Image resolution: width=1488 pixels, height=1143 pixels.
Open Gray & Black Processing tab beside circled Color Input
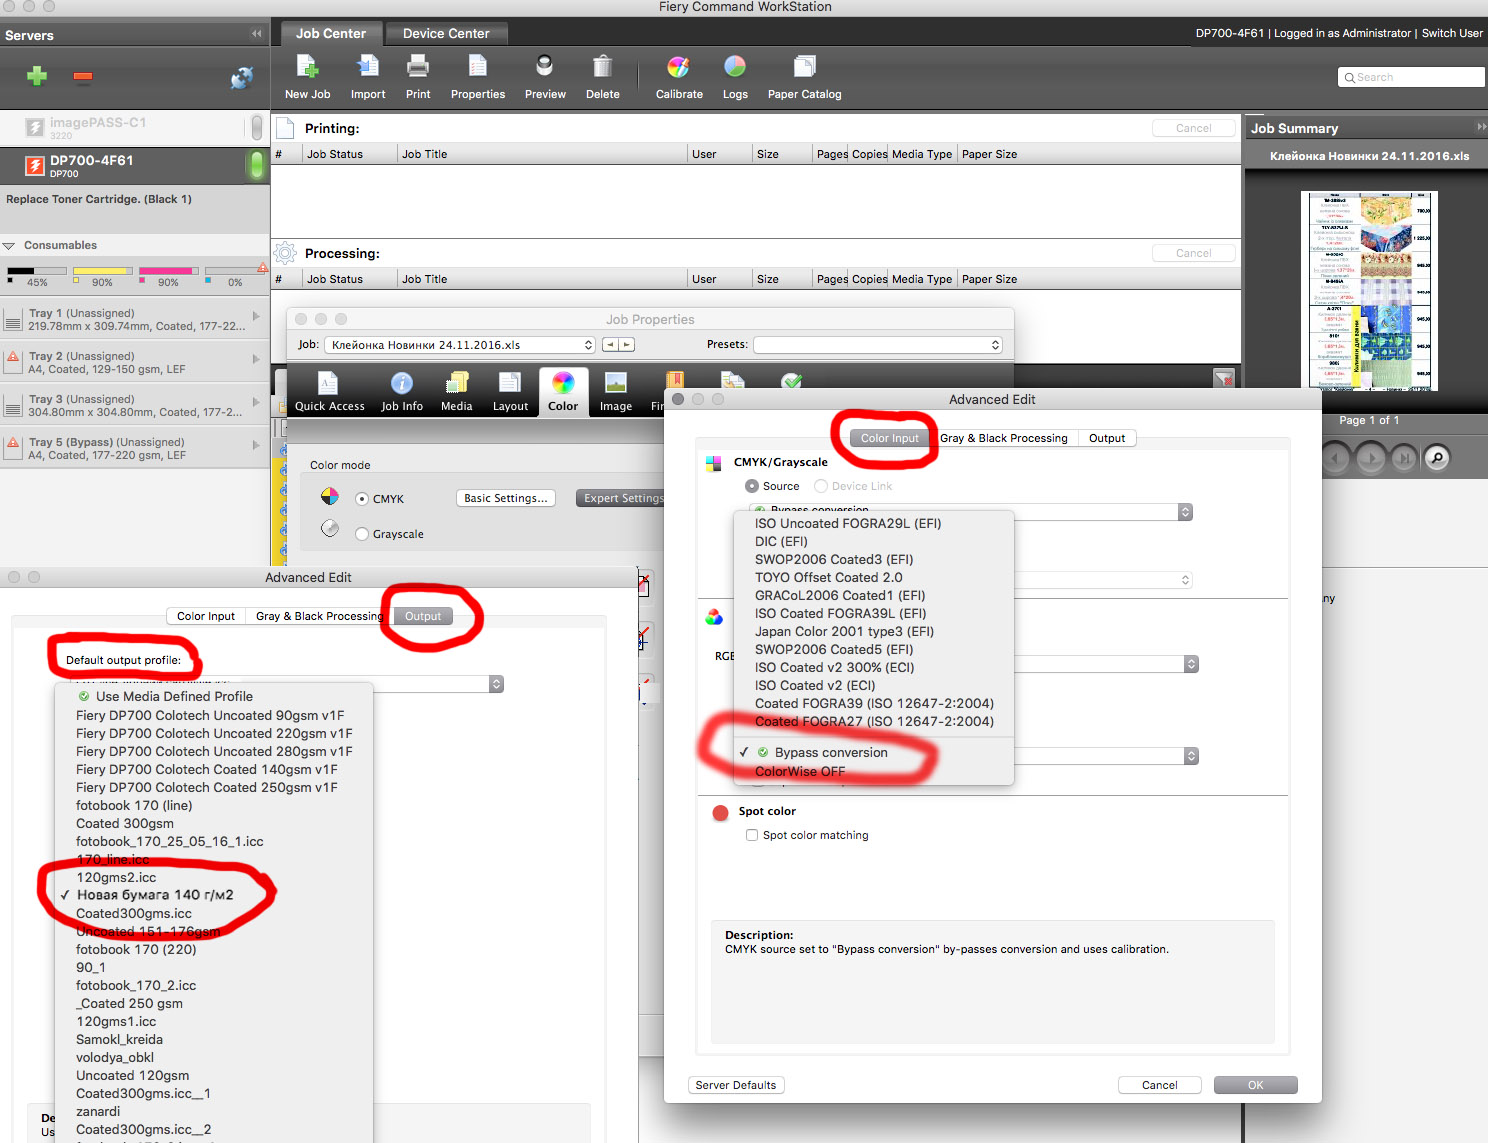coord(1004,438)
